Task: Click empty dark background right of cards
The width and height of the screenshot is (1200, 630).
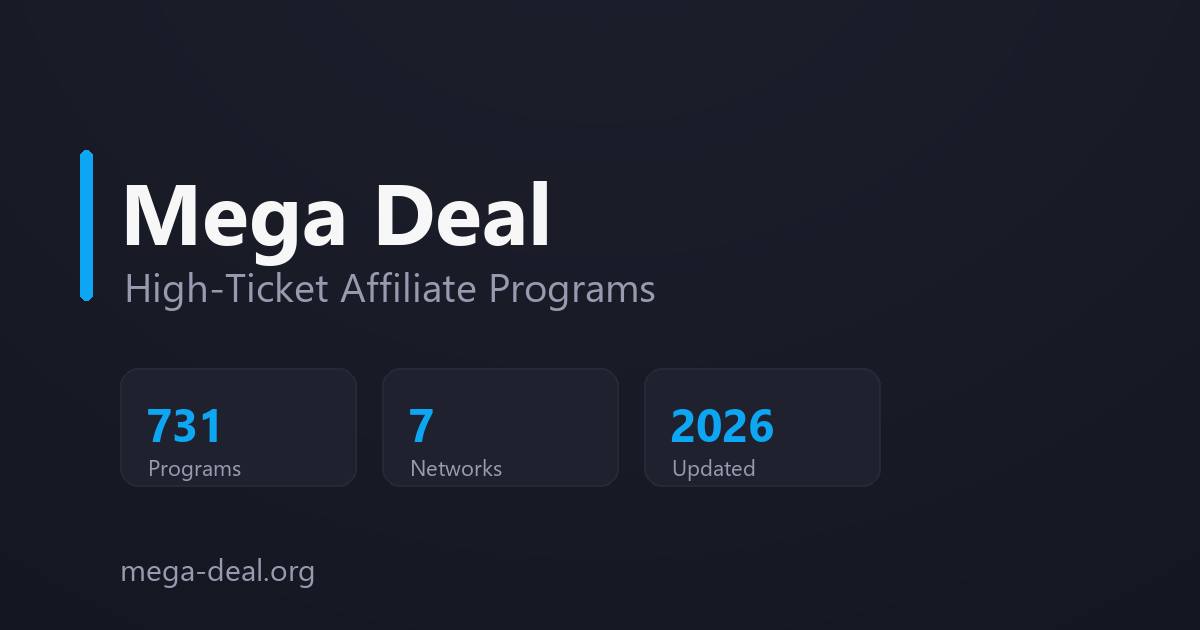Action: point(1040,427)
